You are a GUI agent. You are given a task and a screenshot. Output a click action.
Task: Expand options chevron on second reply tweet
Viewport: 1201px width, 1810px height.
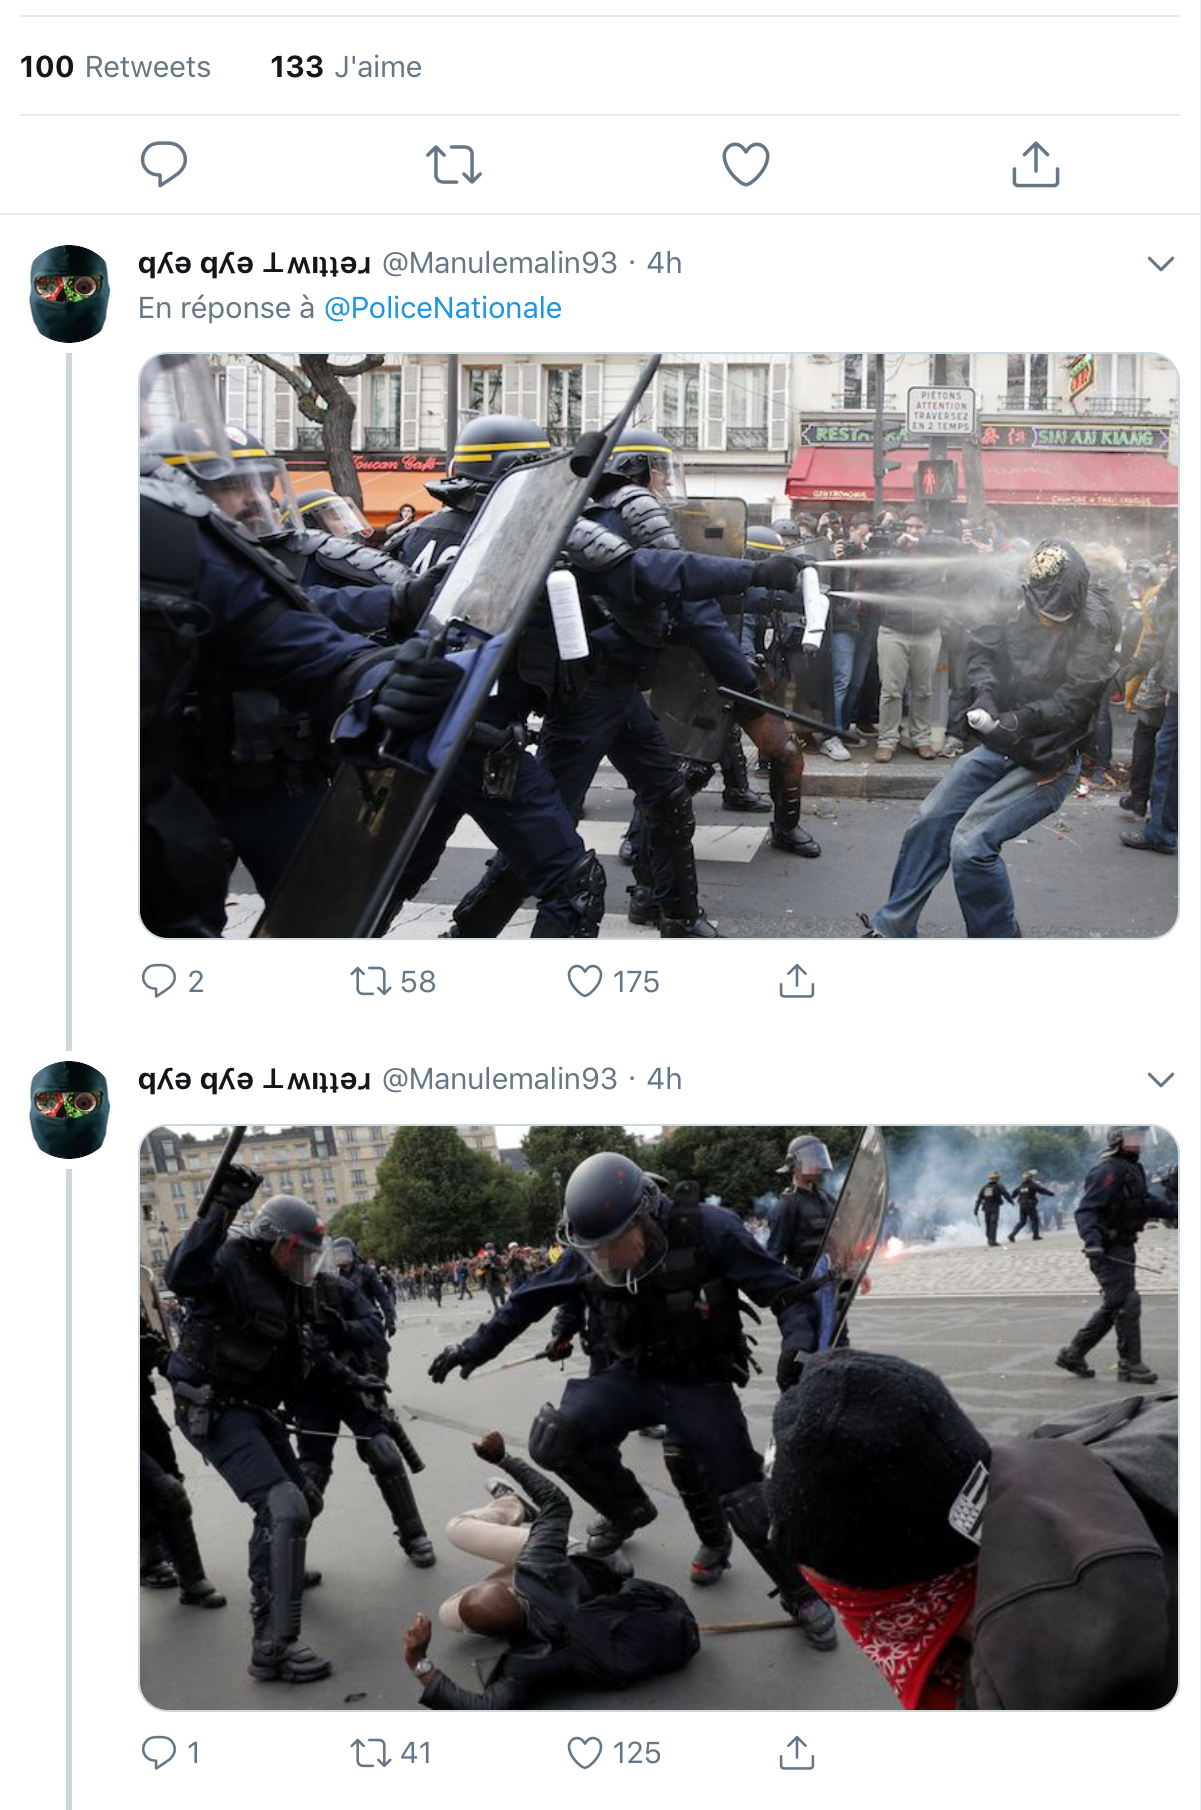click(1160, 1080)
